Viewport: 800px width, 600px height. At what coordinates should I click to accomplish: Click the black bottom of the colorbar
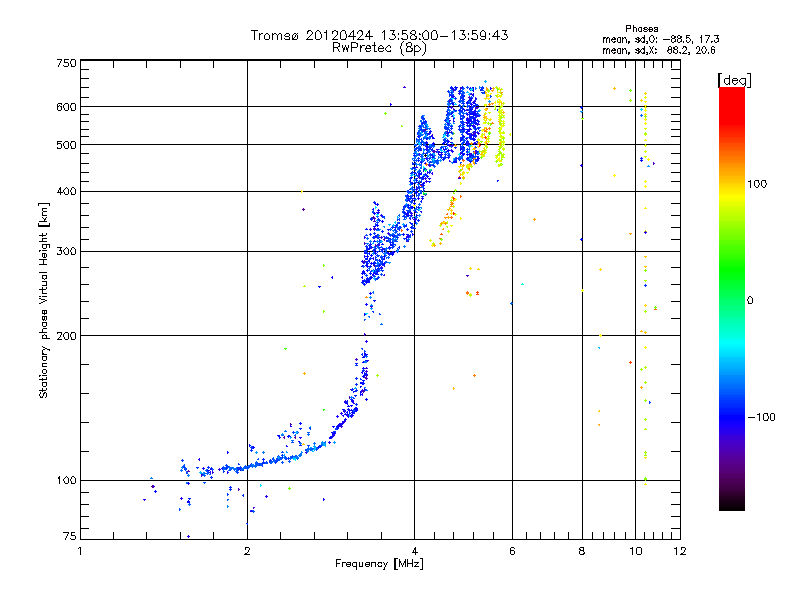[x=732, y=503]
